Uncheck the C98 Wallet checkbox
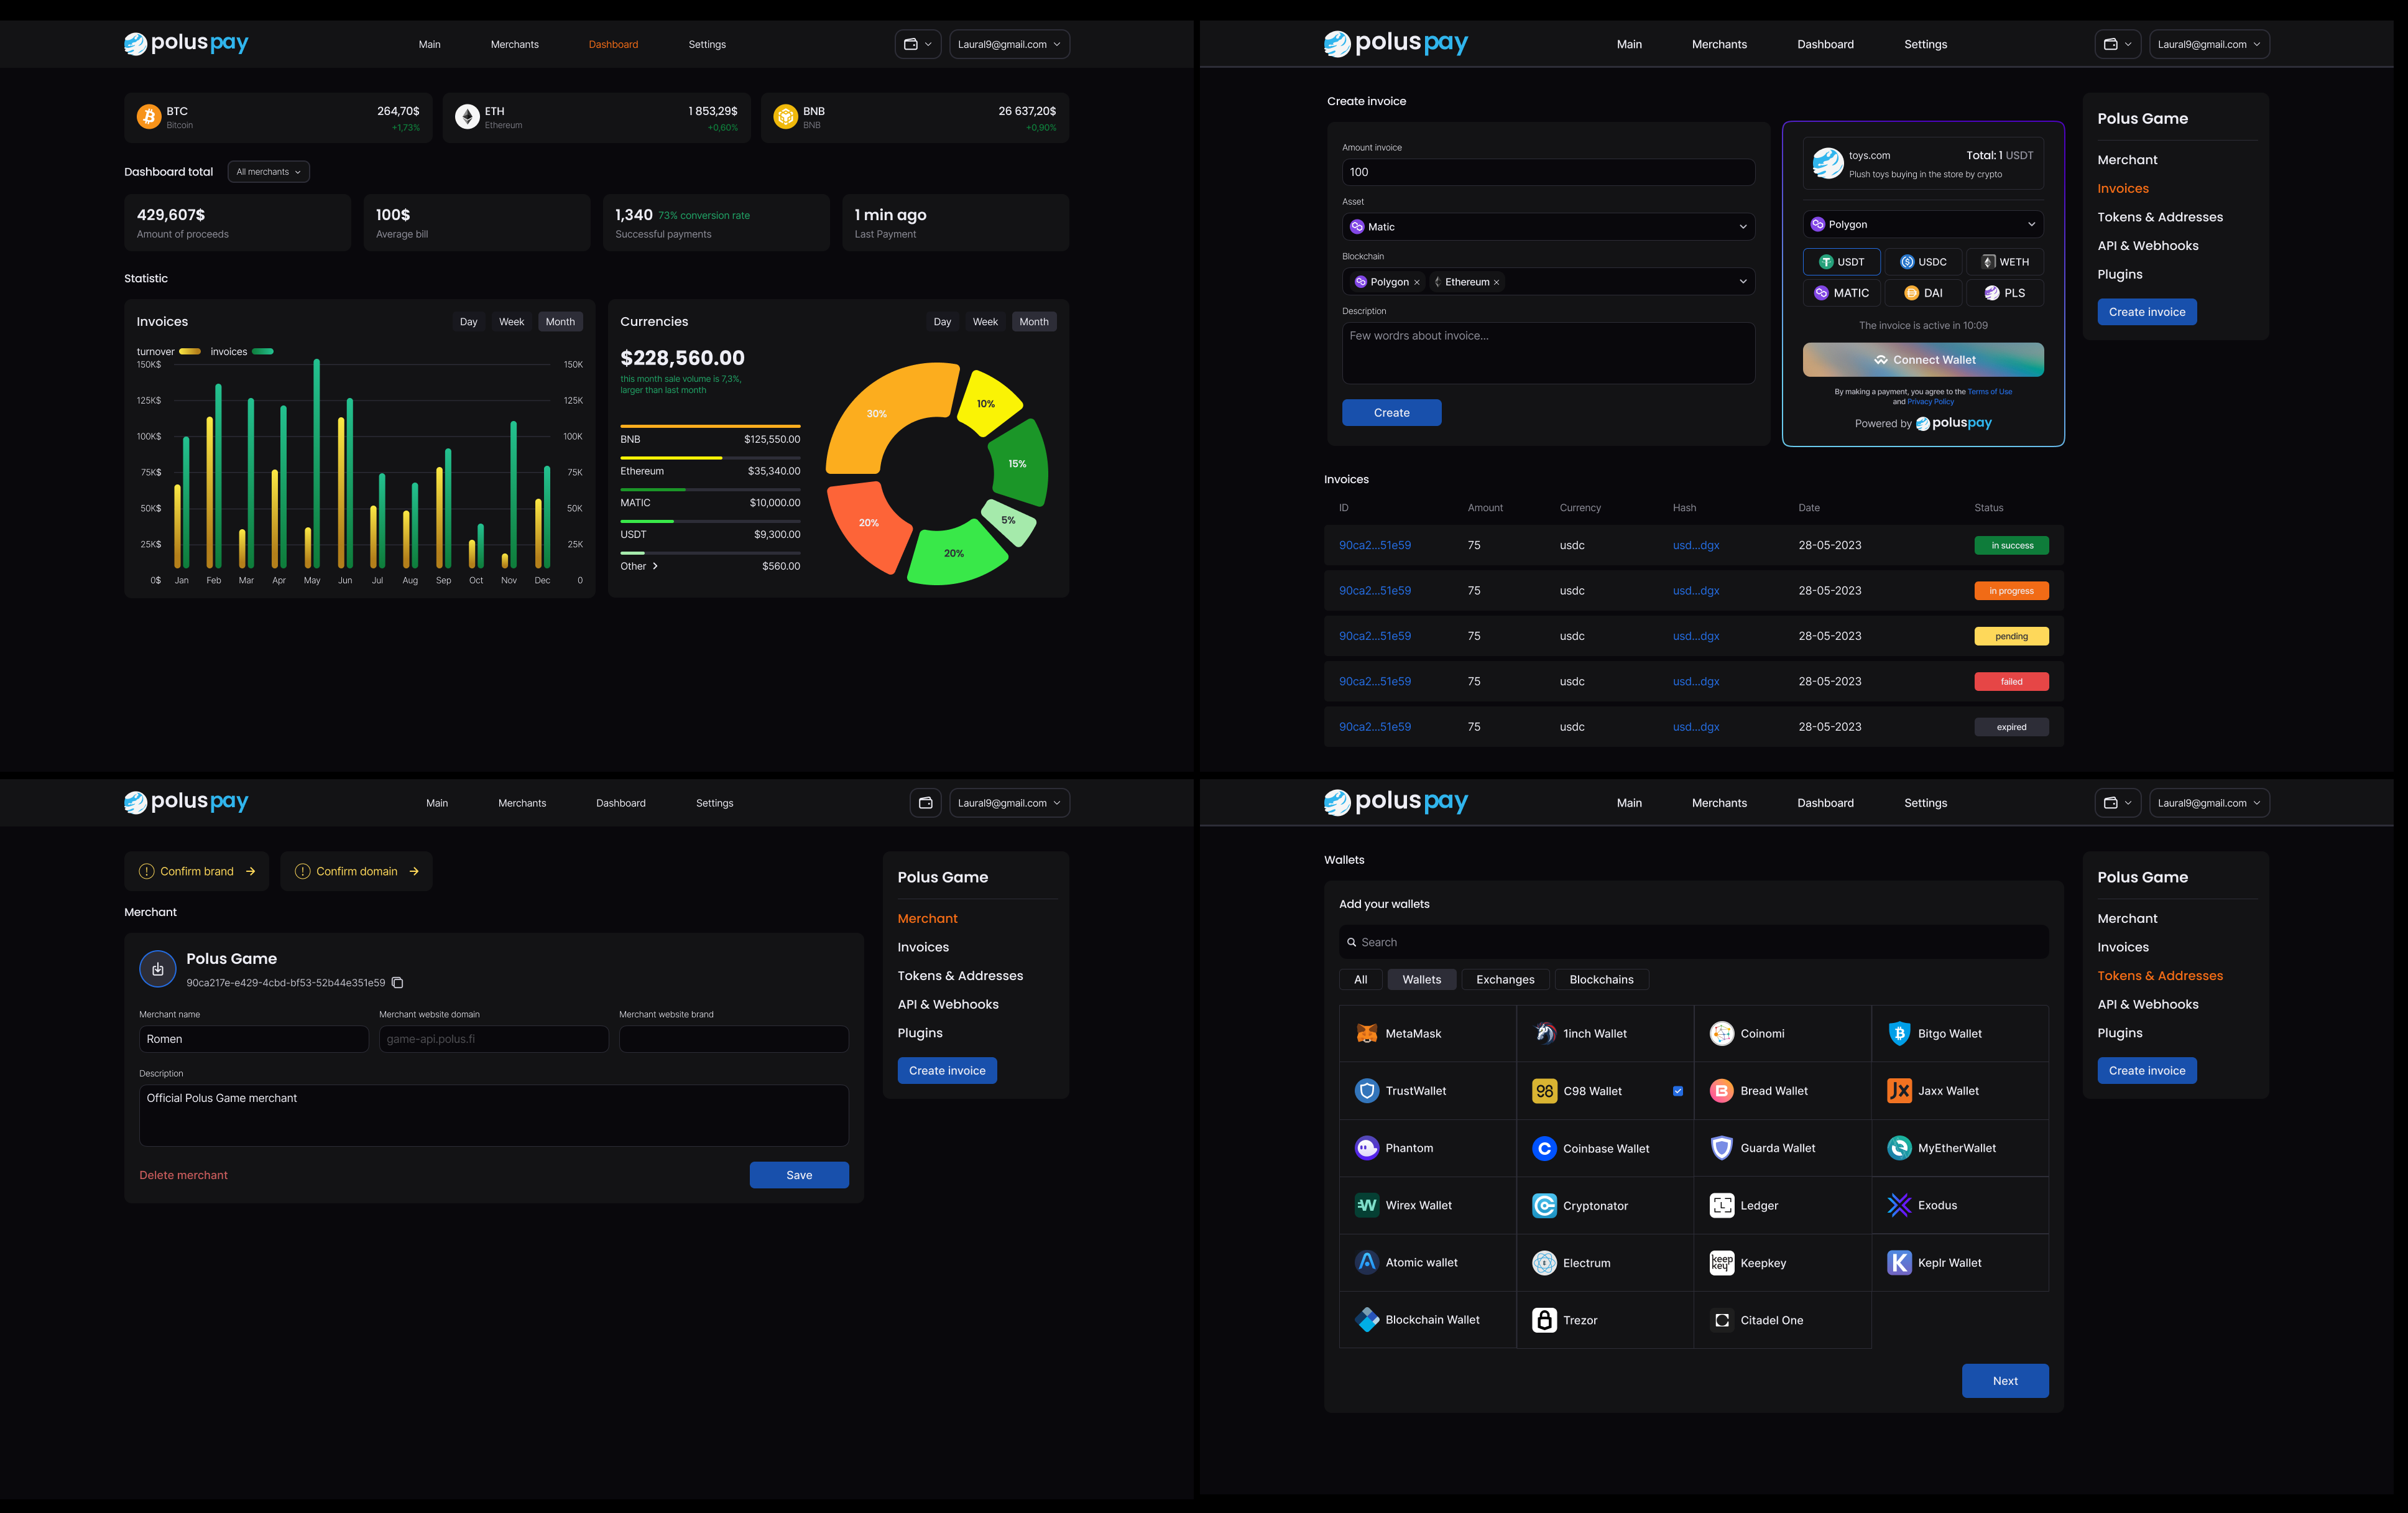The height and width of the screenshot is (1513, 2408). coord(1678,1091)
